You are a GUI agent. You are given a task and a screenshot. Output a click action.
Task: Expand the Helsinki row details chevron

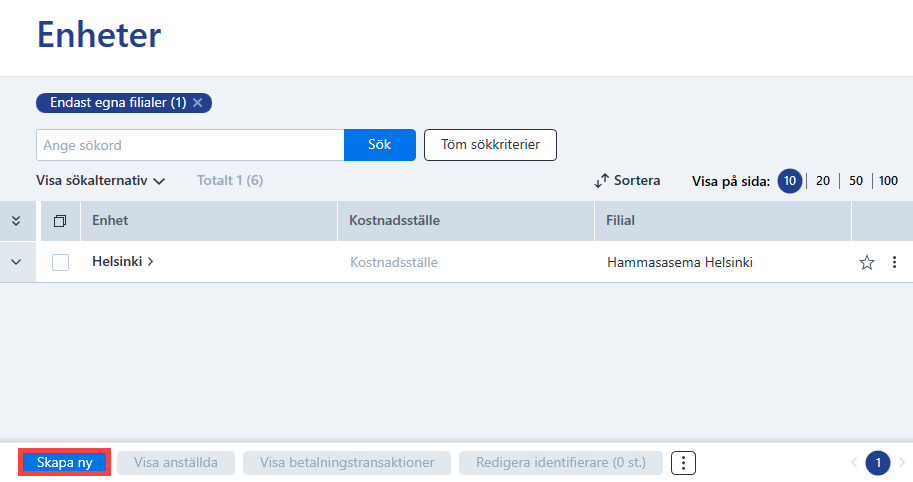[16, 262]
